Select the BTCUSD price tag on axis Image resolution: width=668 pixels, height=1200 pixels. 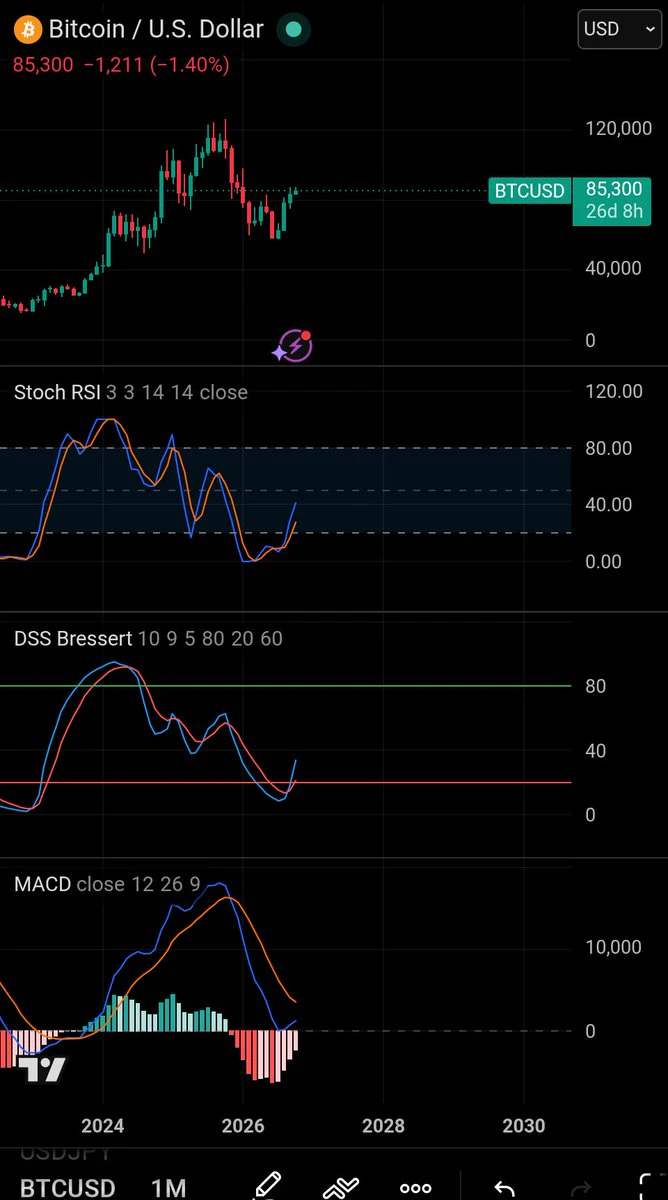[529, 190]
